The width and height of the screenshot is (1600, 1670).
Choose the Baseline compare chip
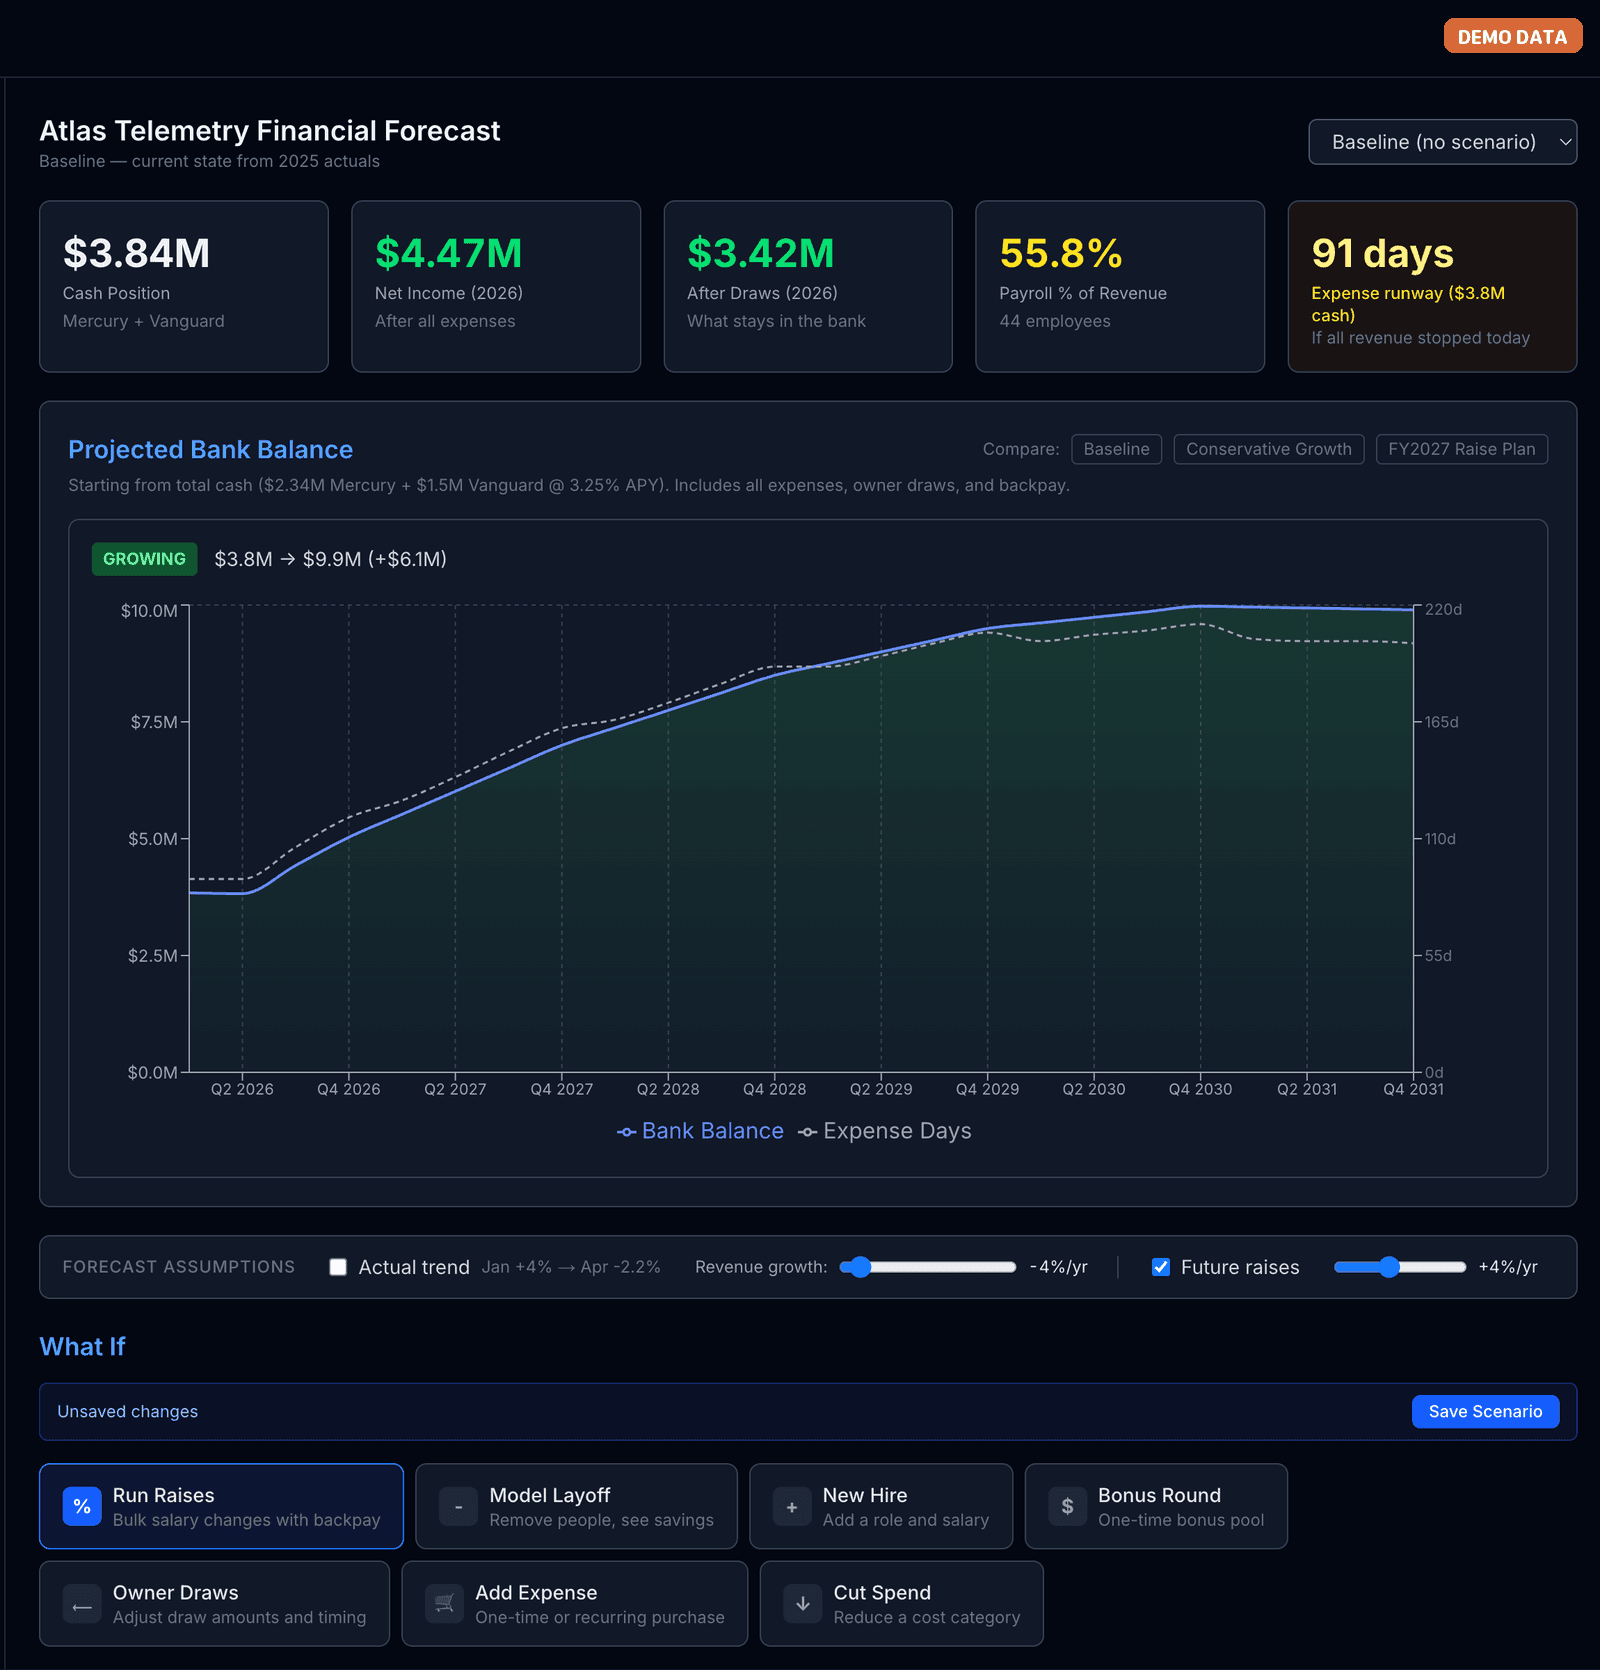coord(1117,449)
